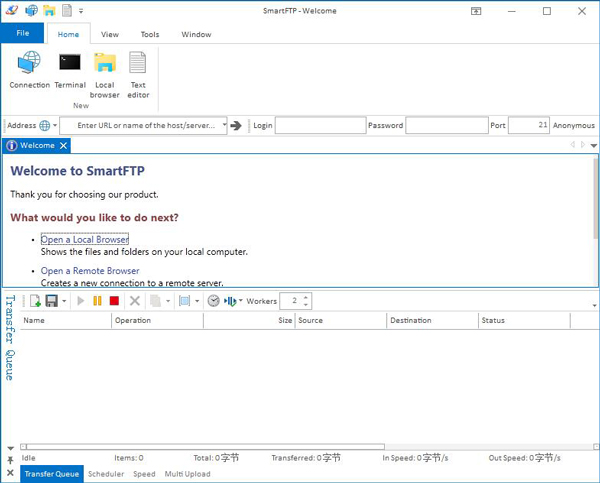The image size is (600, 483).
Task: Expand quick access toolbar customize arrow
Action: click(81, 11)
